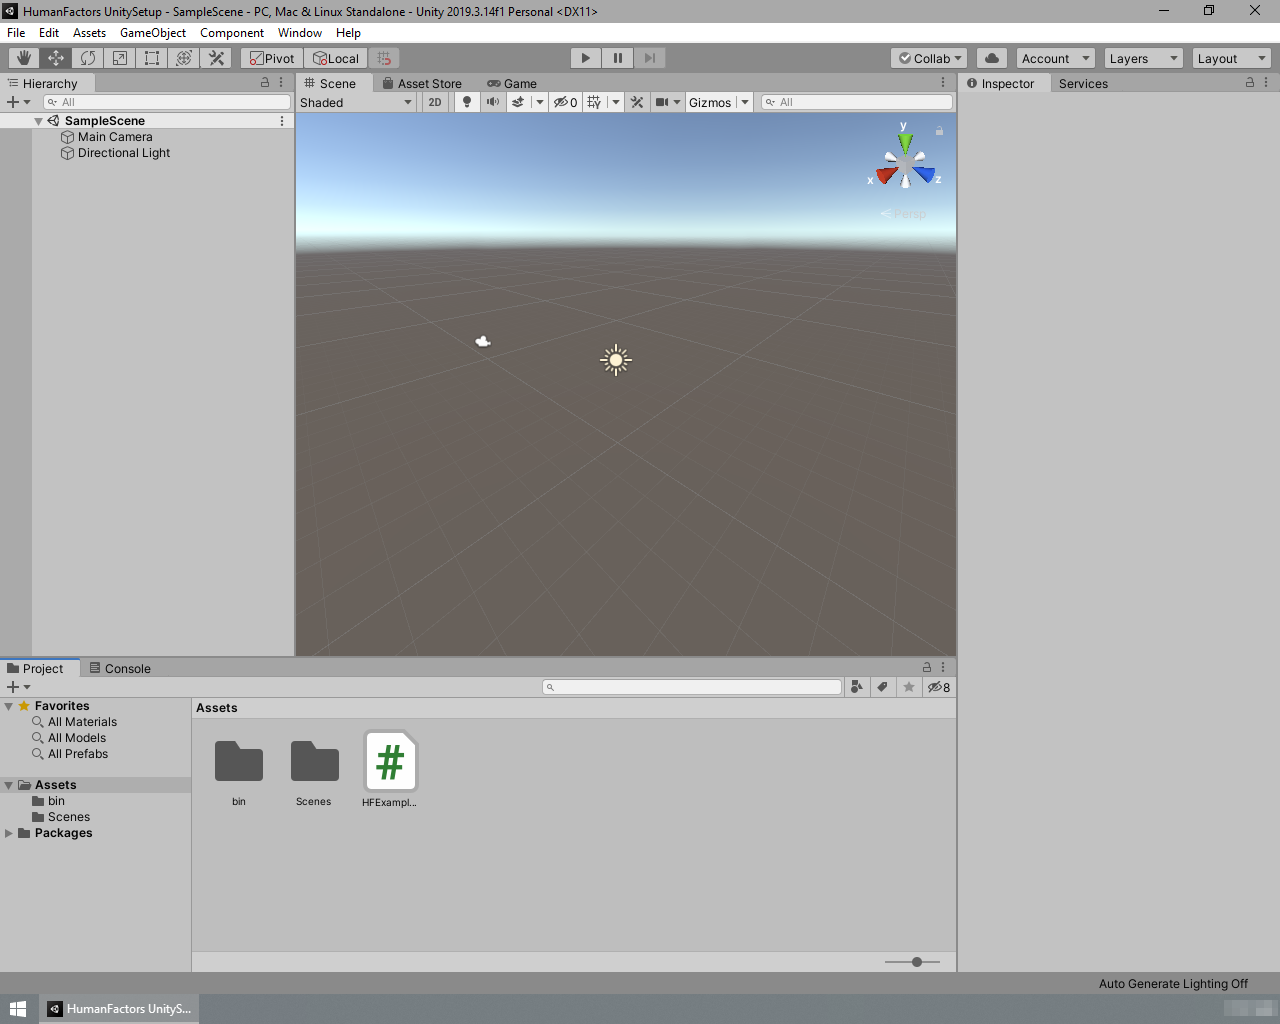The image size is (1280, 1024).
Task: Toggle 2D scene view mode
Action: tap(435, 102)
